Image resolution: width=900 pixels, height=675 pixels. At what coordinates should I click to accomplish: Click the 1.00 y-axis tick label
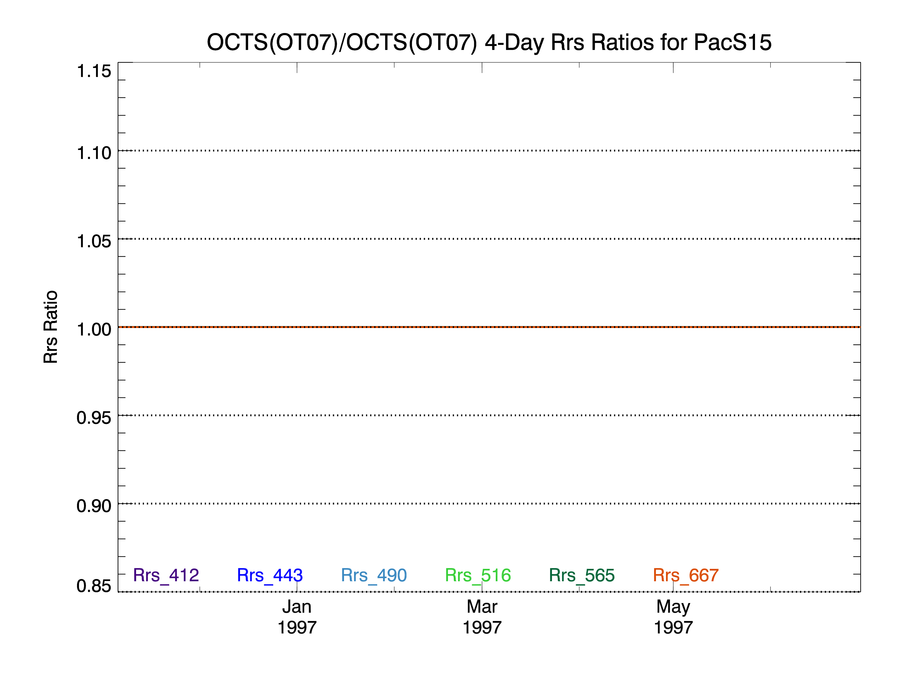point(94,329)
